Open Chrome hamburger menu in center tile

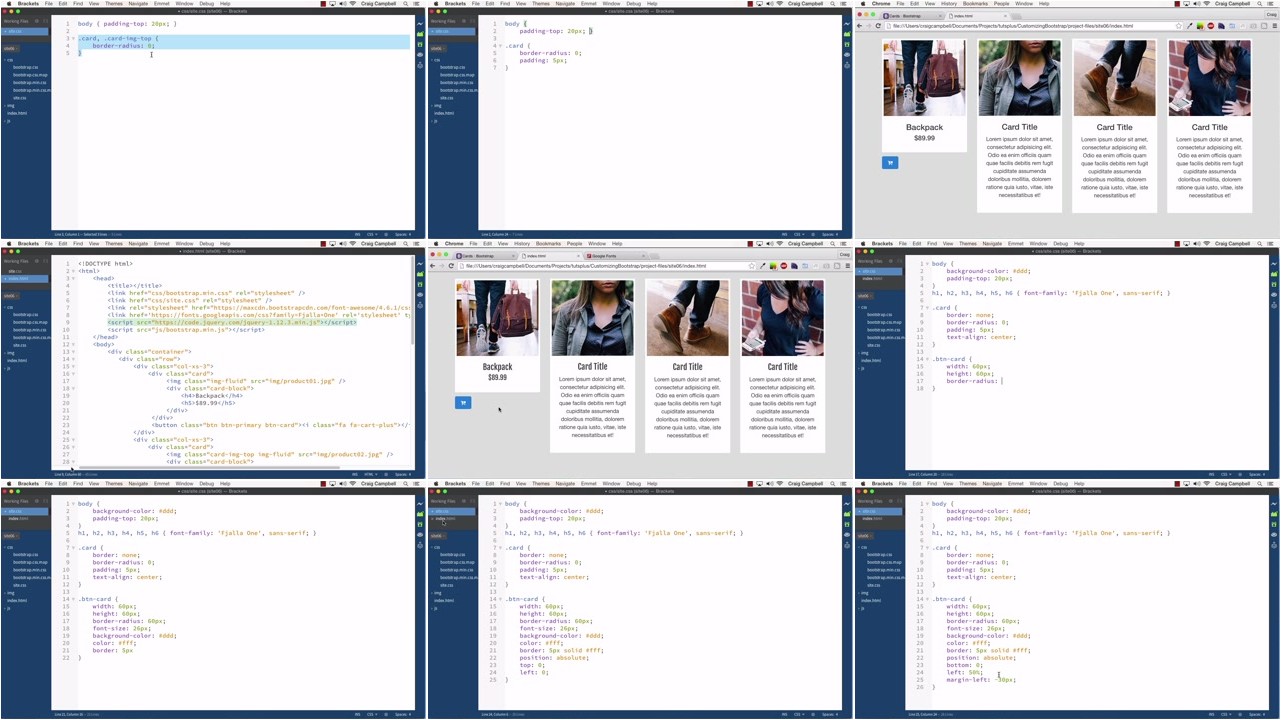848,266
